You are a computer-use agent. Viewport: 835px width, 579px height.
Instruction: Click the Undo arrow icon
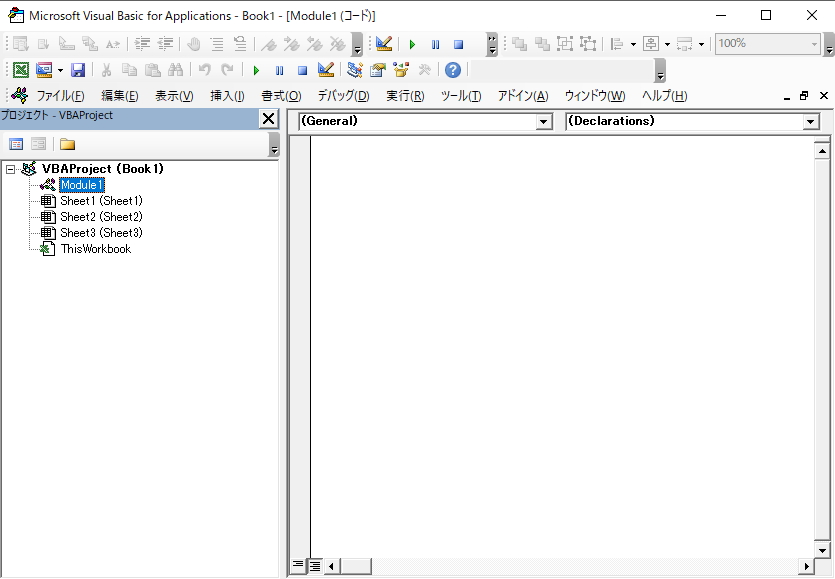coord(204,70)
